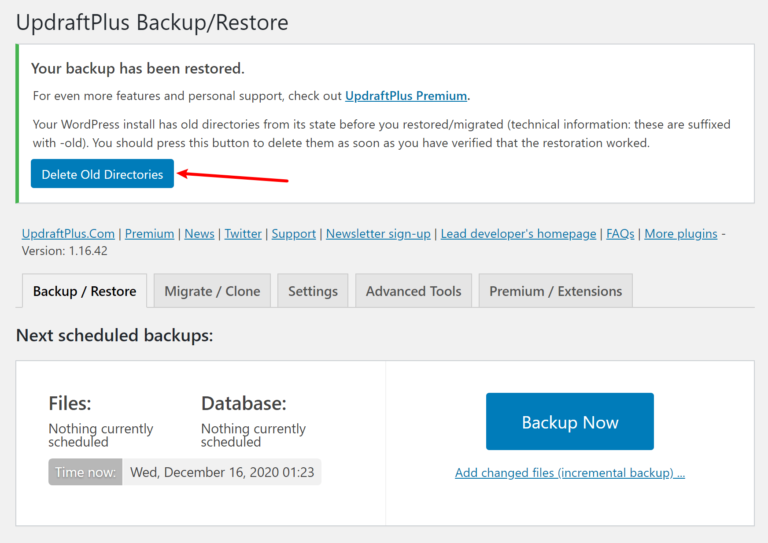Viewport: 768px width, 543px height.
Task: Open the Newsletter sign-up link
Action: pos(378,233)
